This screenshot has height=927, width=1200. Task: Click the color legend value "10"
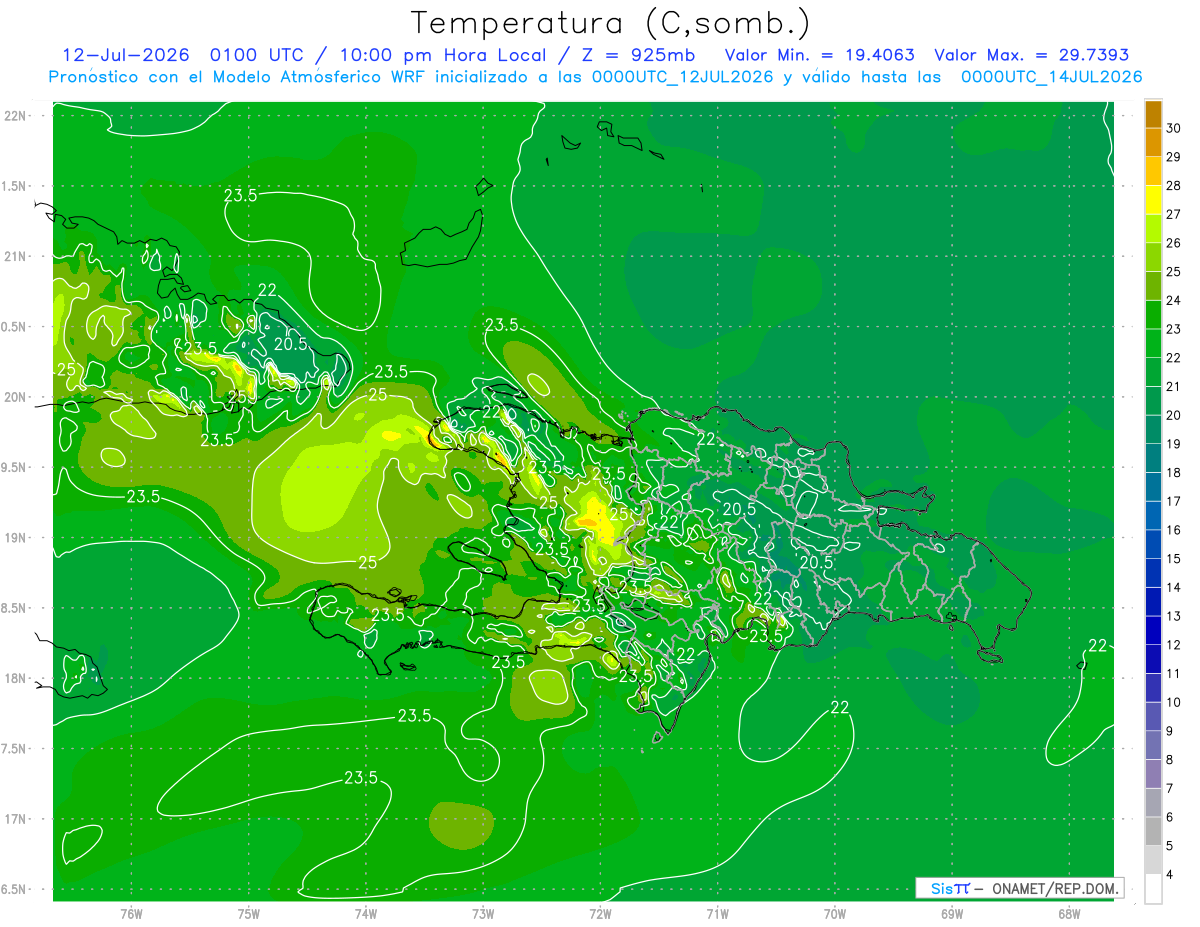coord(1174,702)
